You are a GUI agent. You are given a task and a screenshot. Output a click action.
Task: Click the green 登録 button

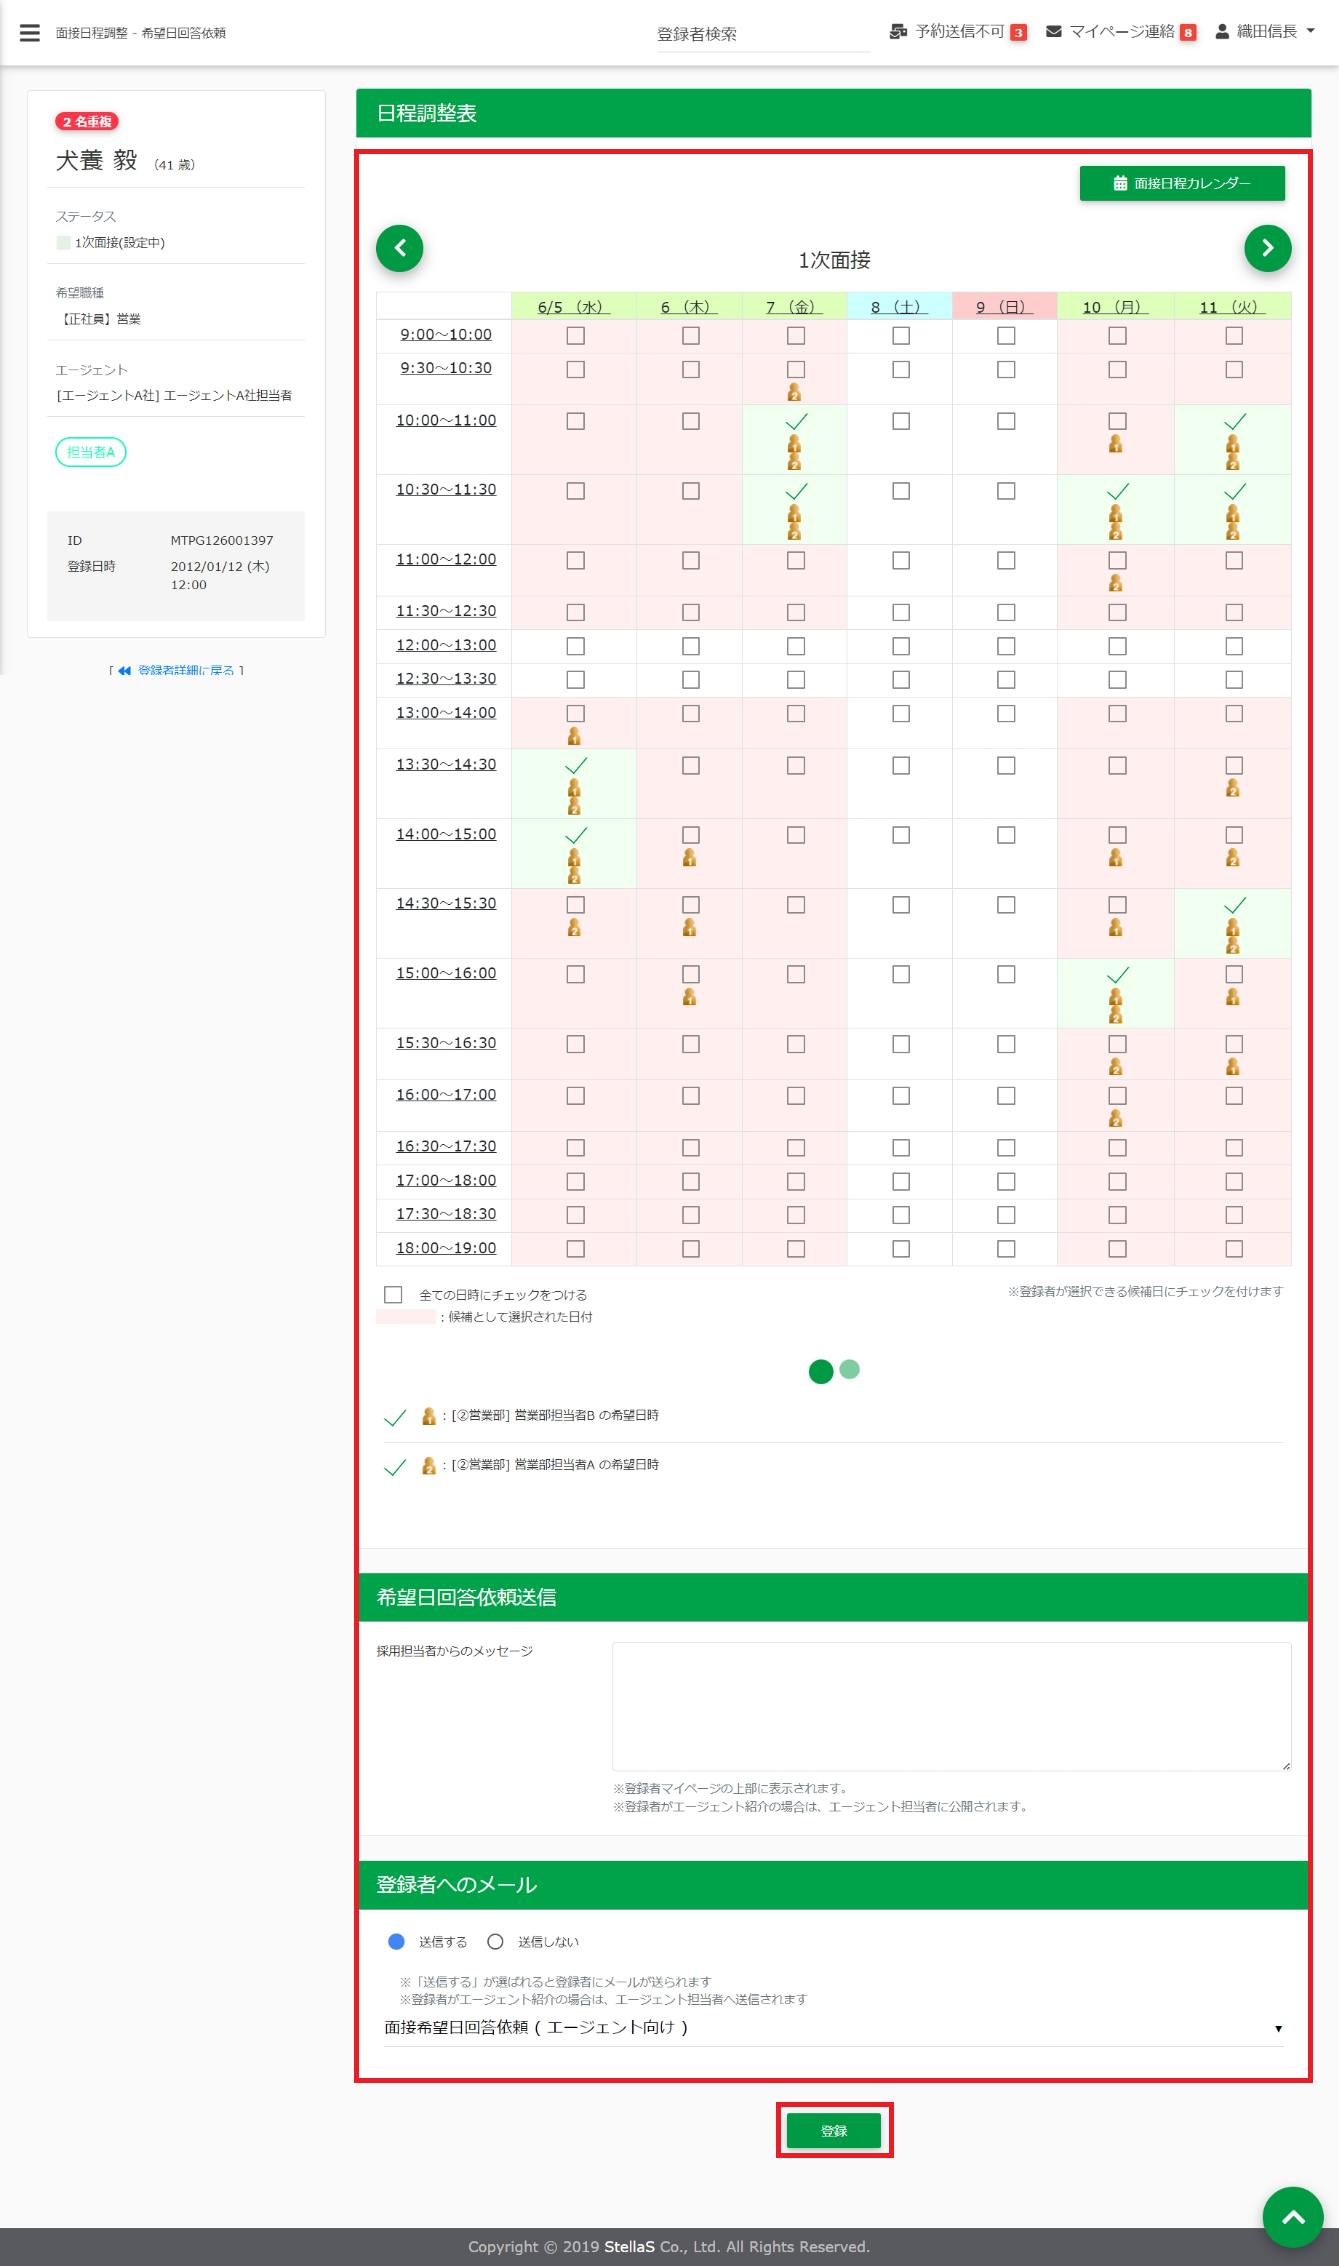pos(833,2131)
